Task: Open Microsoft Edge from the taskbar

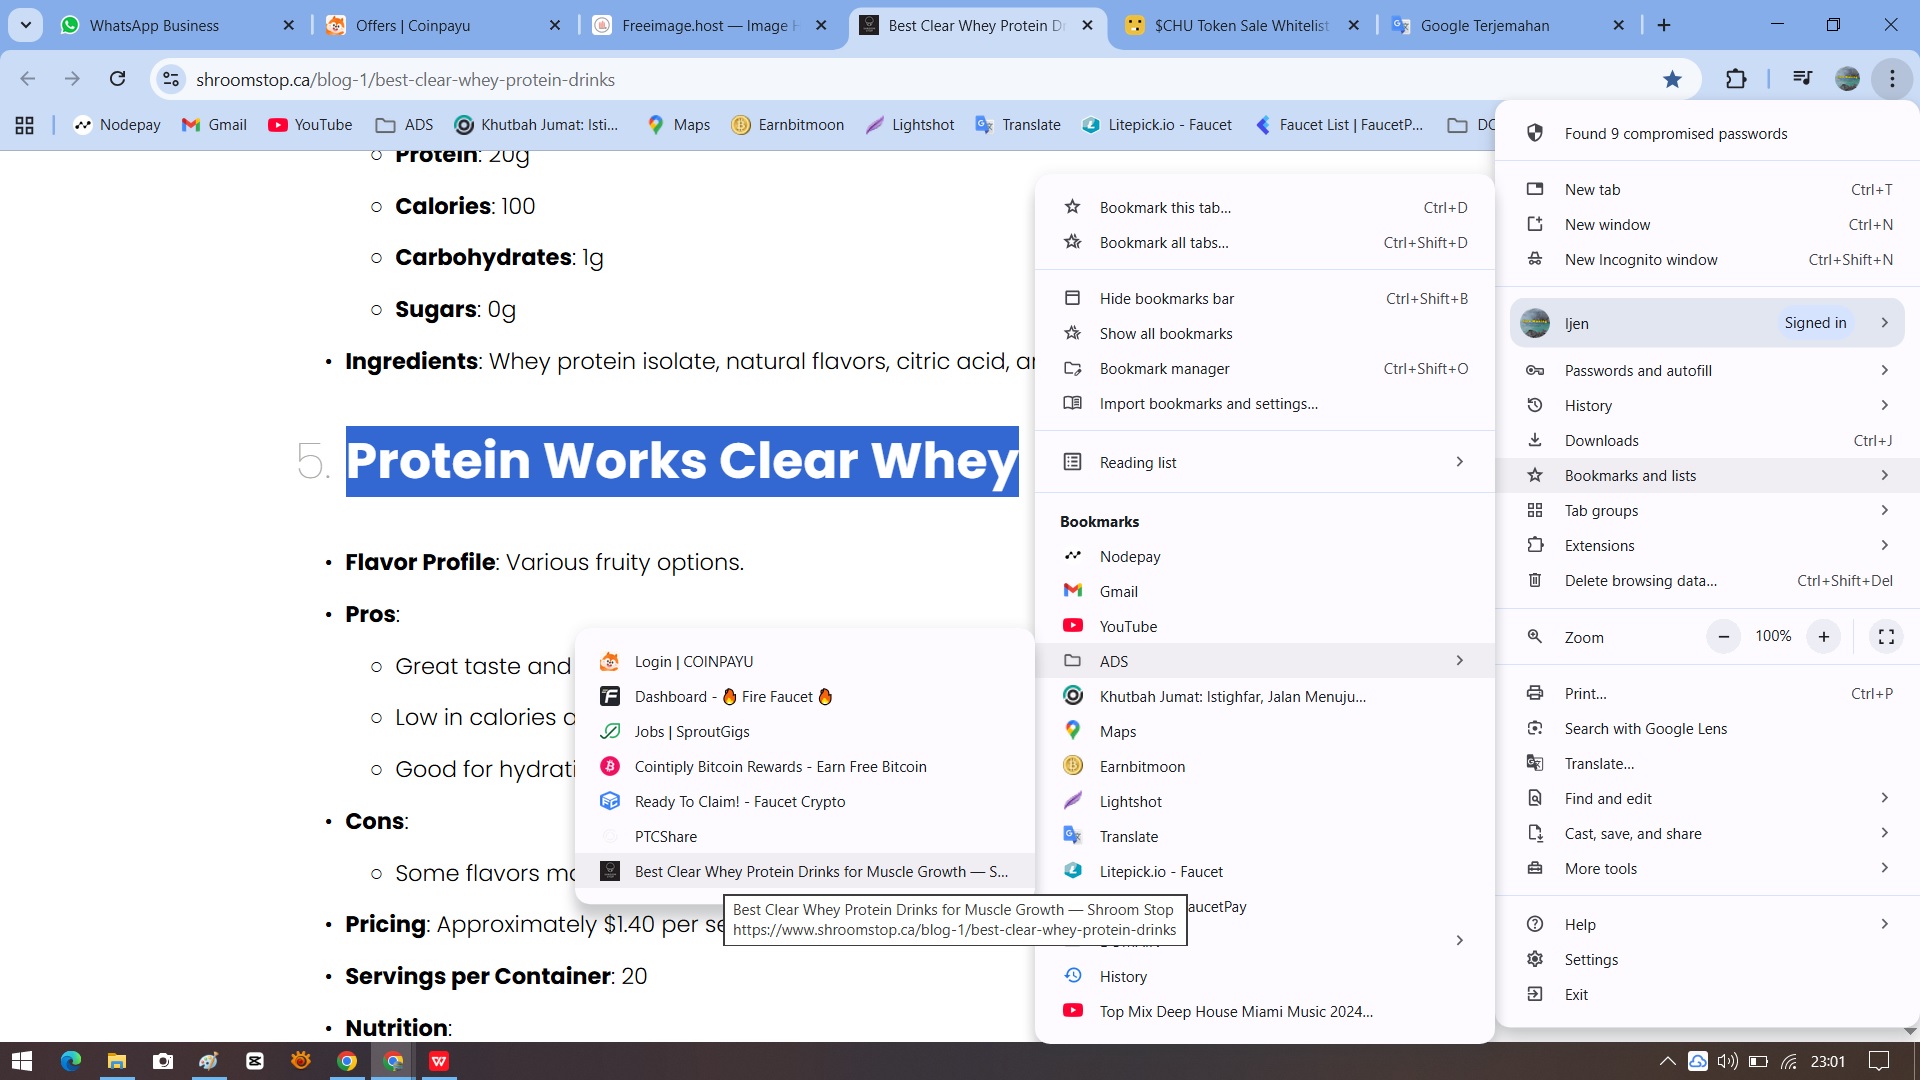Action: point(70,1061)
